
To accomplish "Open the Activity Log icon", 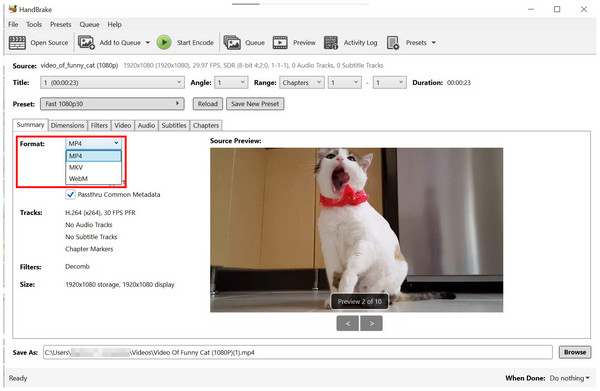I will 331,42.
